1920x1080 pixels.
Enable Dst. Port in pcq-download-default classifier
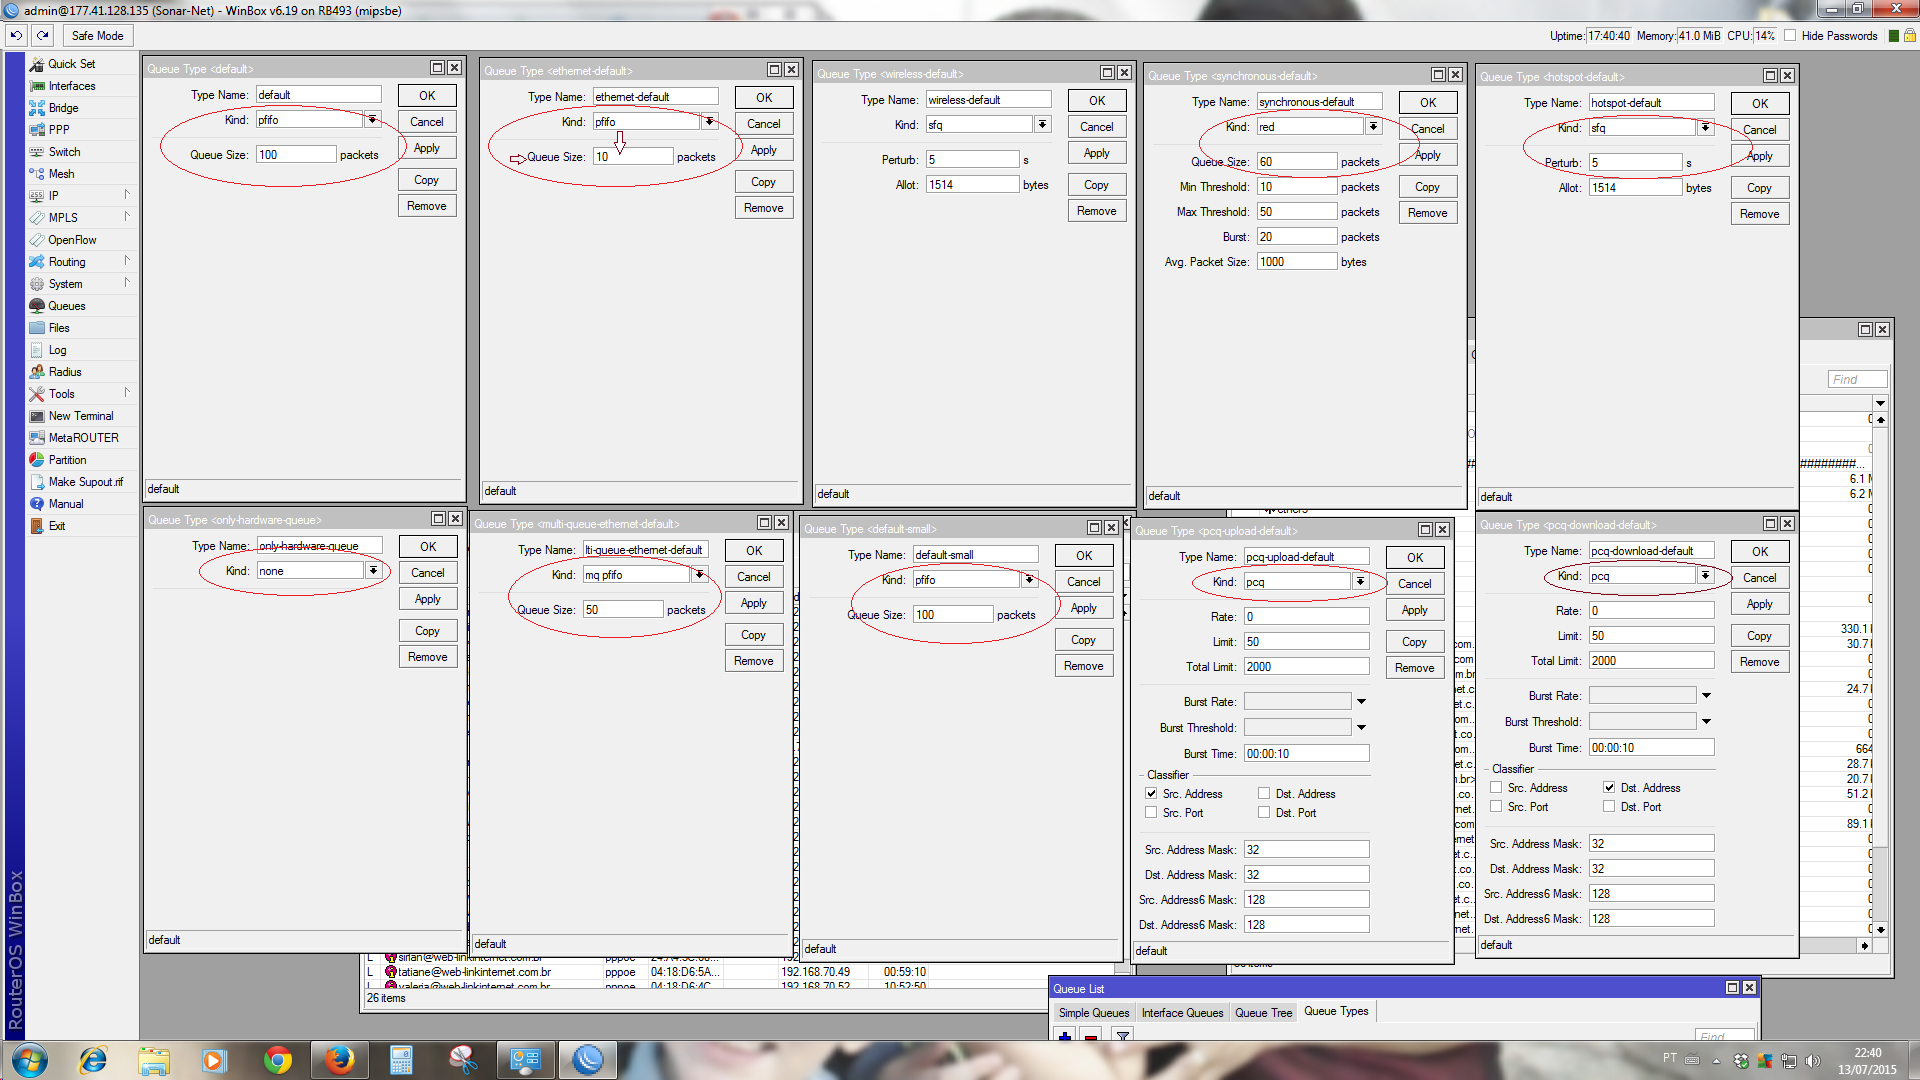tap(1609, 806)
